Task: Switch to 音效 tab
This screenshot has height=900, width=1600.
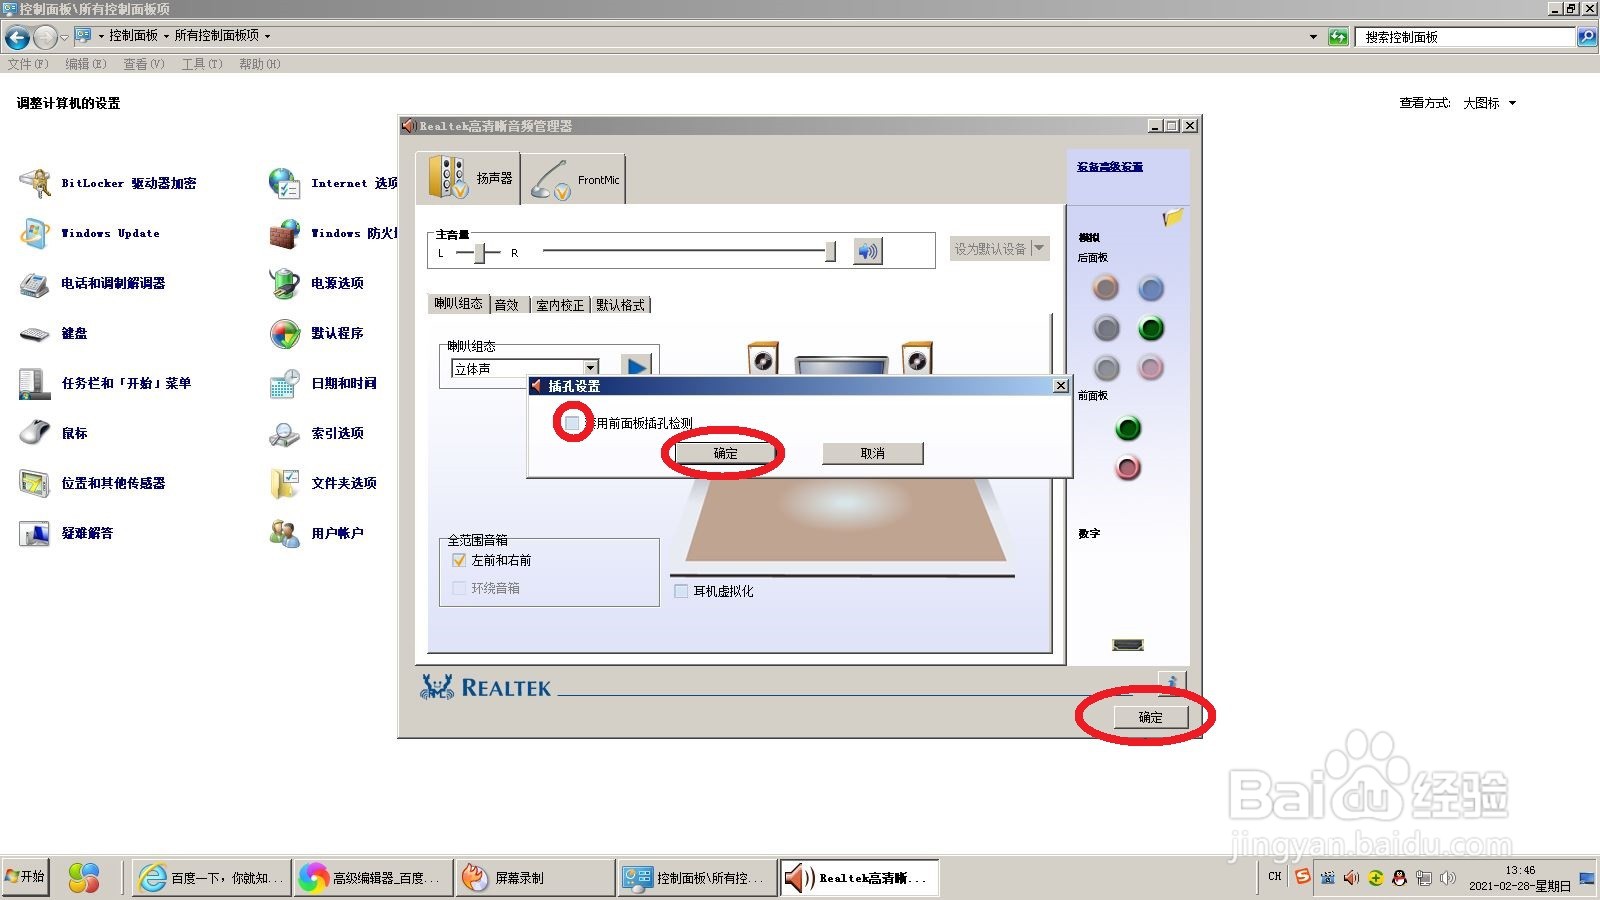Action: 507,305
